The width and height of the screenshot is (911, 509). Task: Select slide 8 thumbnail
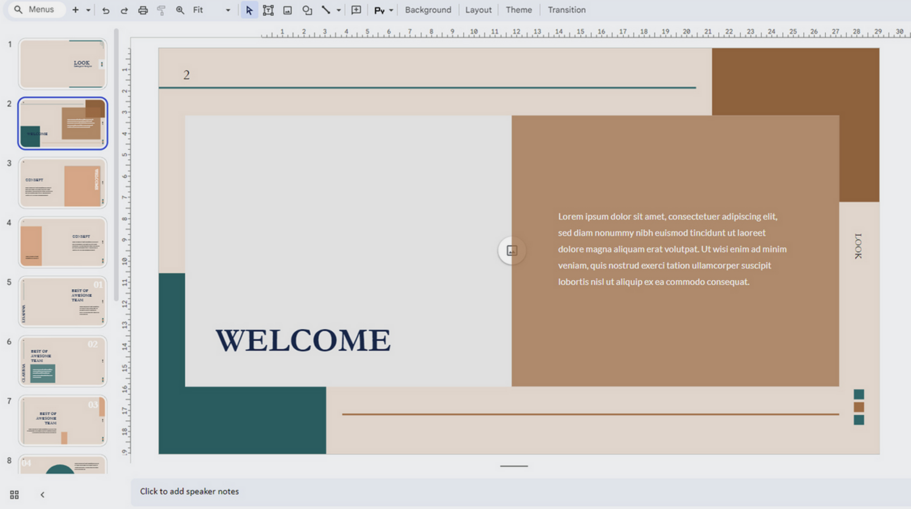(63, 464)
